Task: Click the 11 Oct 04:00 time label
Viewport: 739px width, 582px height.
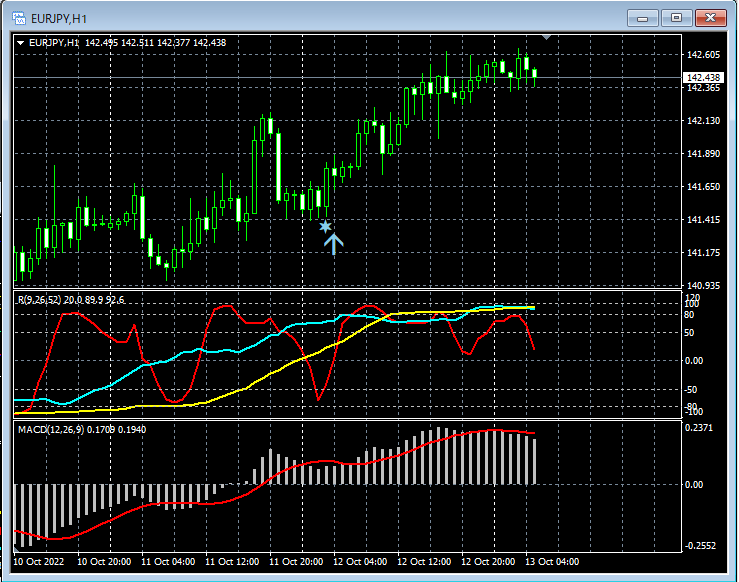Action: pyautogui.click(x=168, y=562)
